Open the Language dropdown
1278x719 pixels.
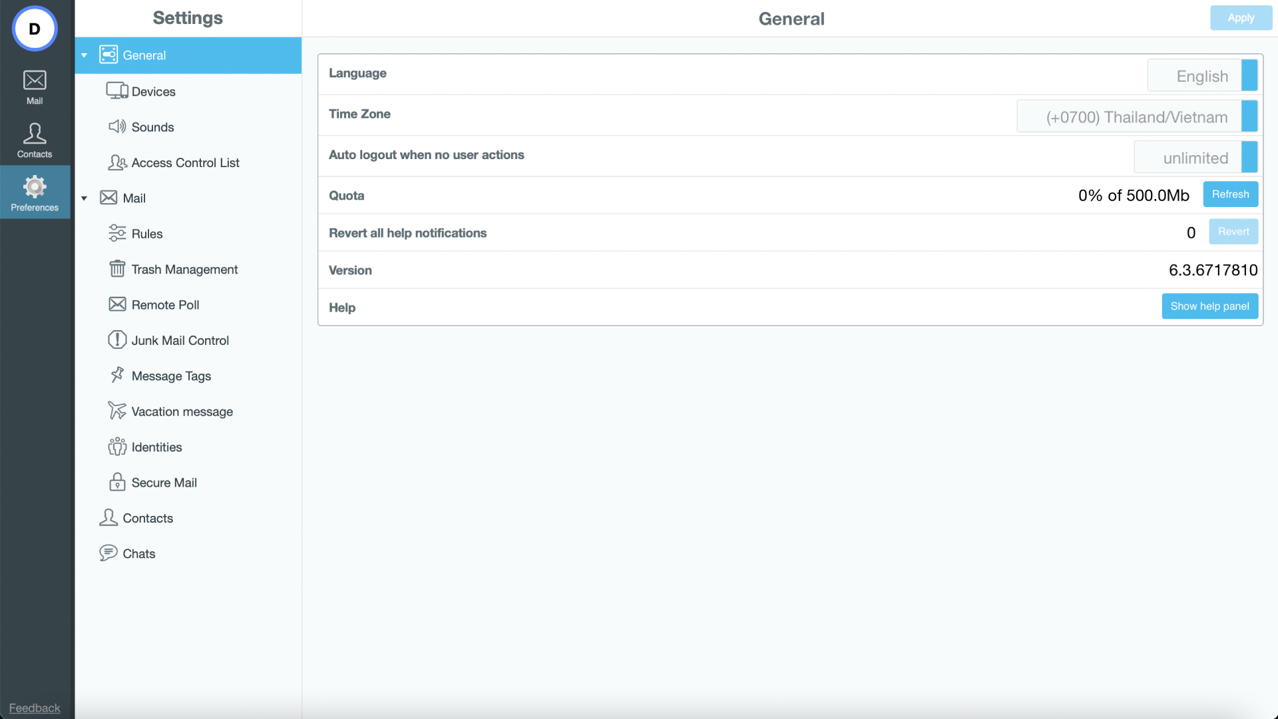coord(1201,76)
